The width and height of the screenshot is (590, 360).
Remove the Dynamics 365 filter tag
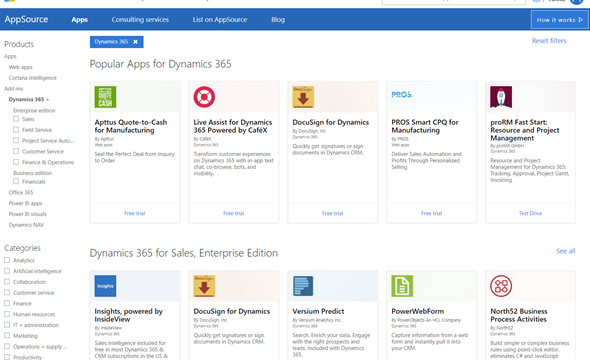click(135, 42)
